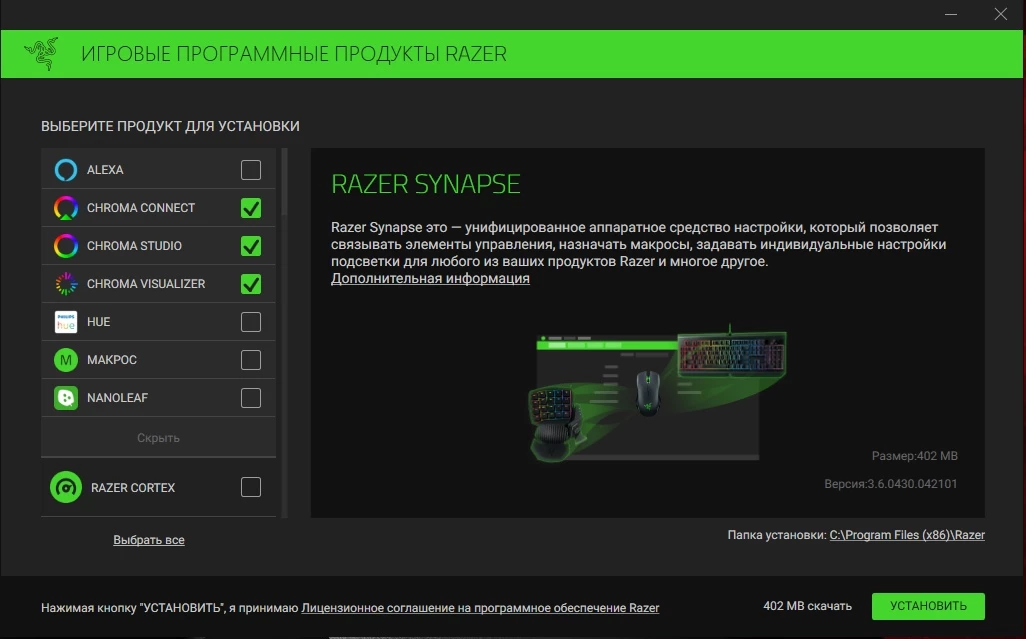Select the CHROMA STUDIO label

tap(134, 246)
